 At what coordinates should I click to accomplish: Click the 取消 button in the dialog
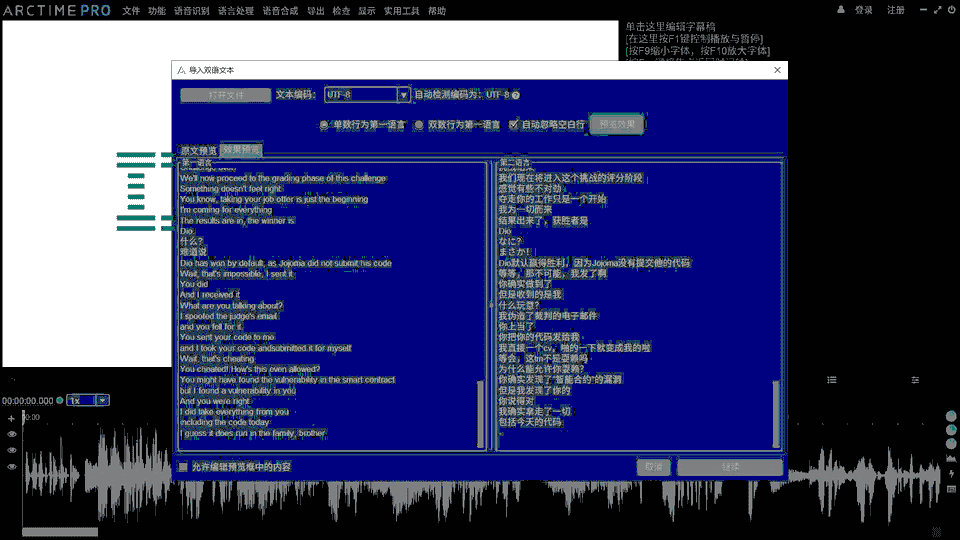(x=653, y=467)
